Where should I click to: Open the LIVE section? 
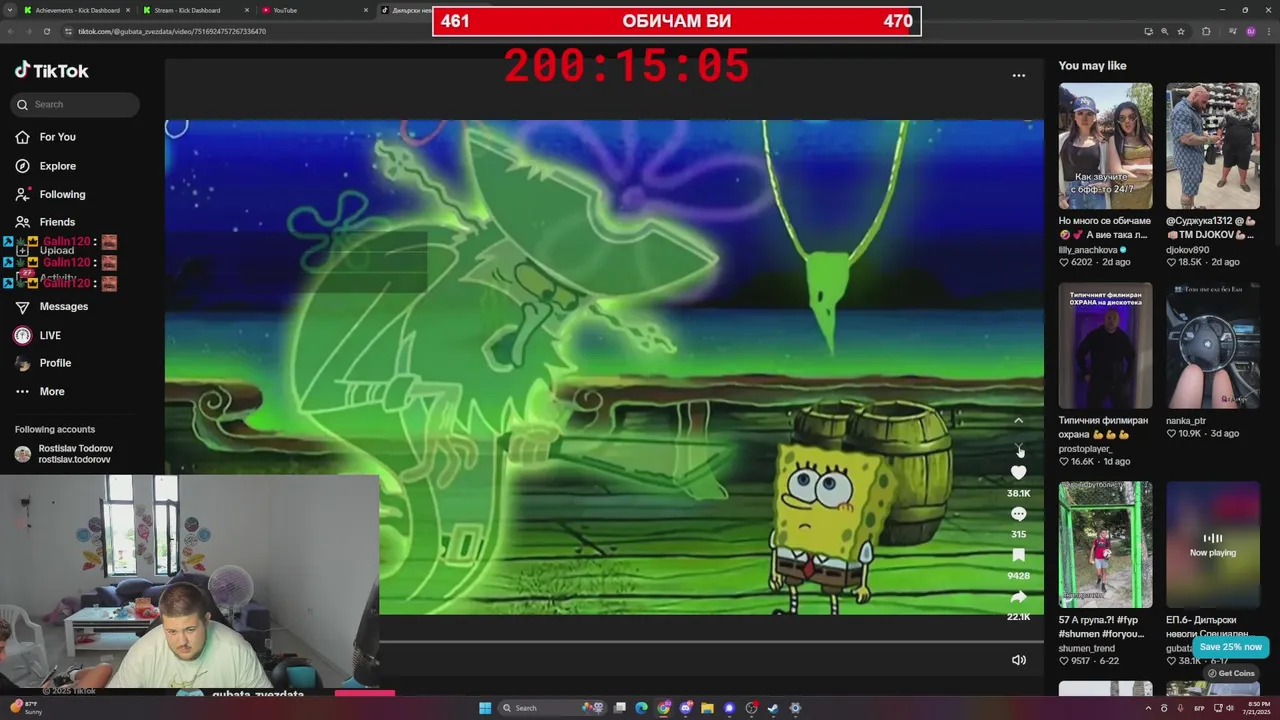coord(49,335)
